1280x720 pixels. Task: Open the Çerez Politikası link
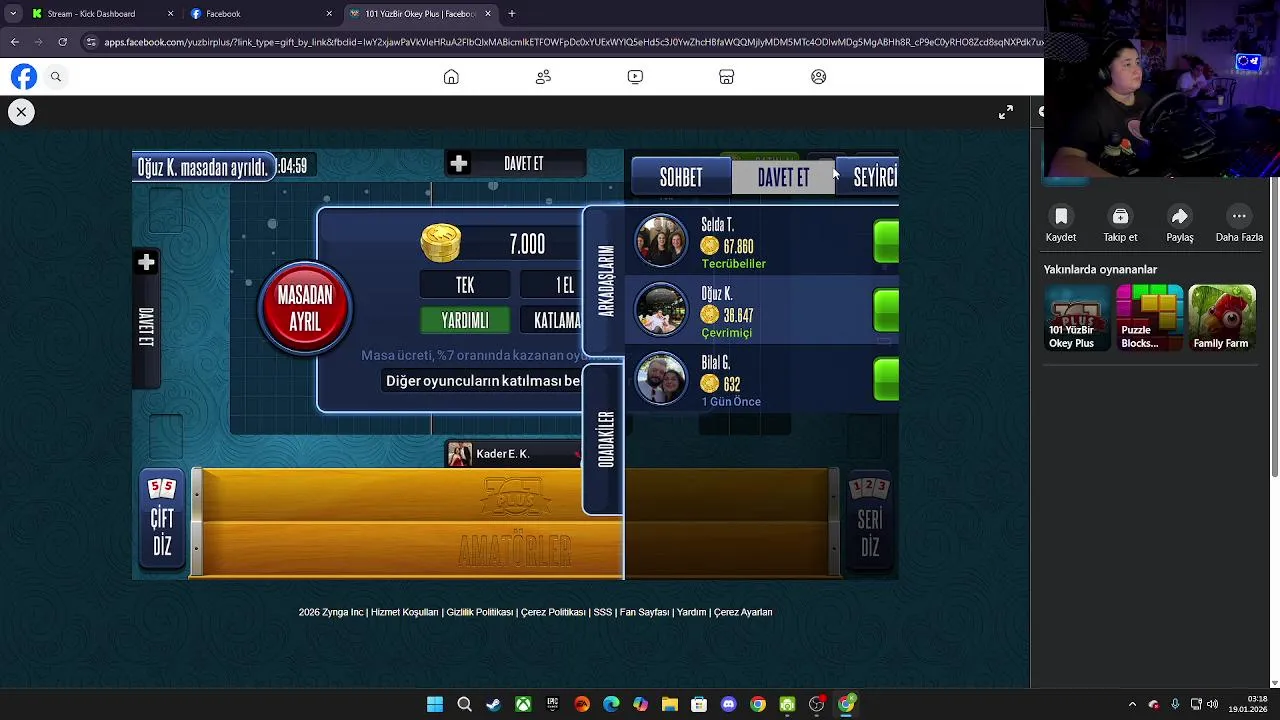point(553,612)
